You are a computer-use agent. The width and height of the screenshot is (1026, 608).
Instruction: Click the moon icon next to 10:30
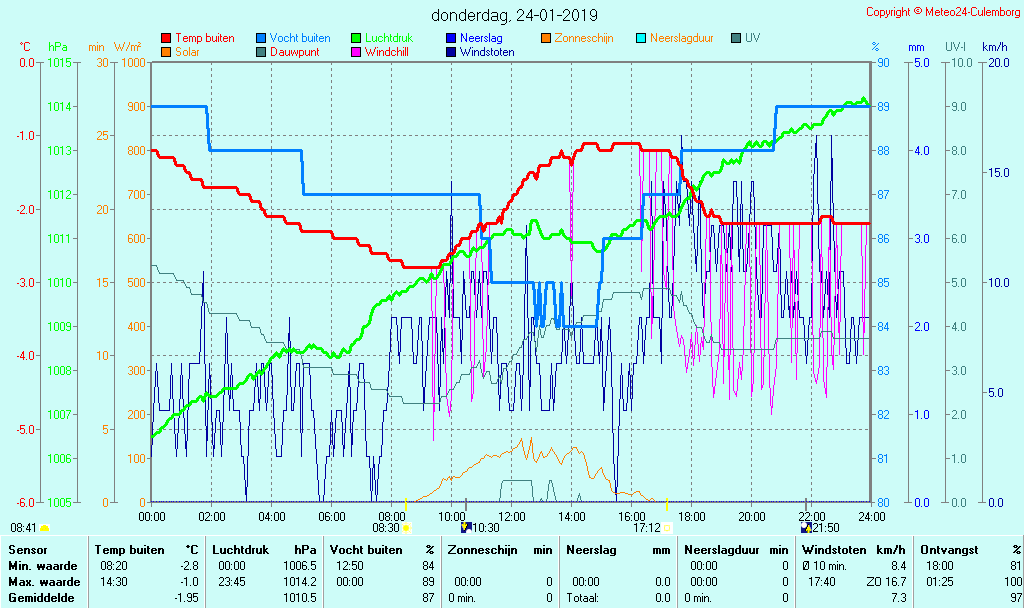click(x=465, y=528)
